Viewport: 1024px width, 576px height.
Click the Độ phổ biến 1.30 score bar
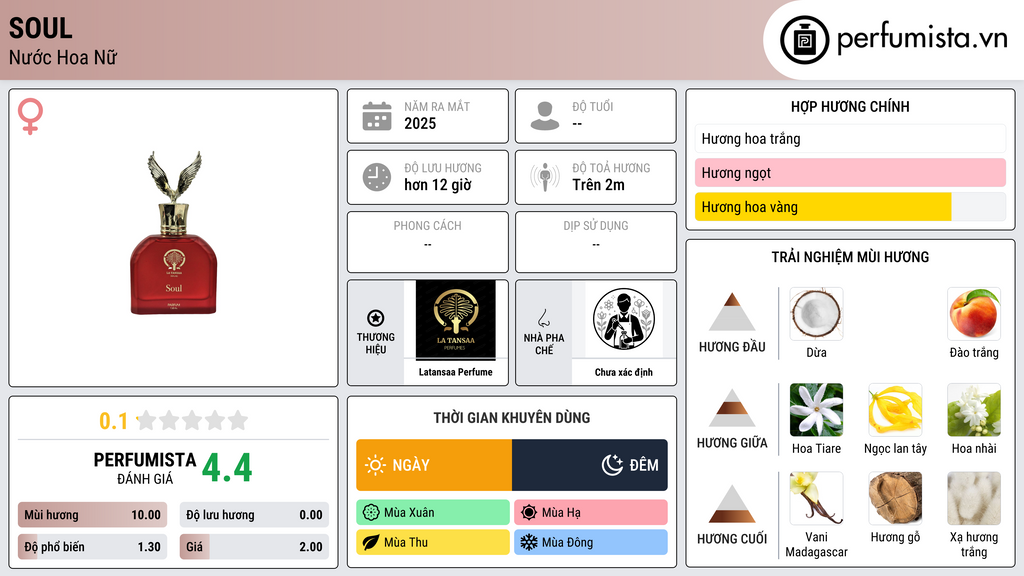(x=93, y=547)
